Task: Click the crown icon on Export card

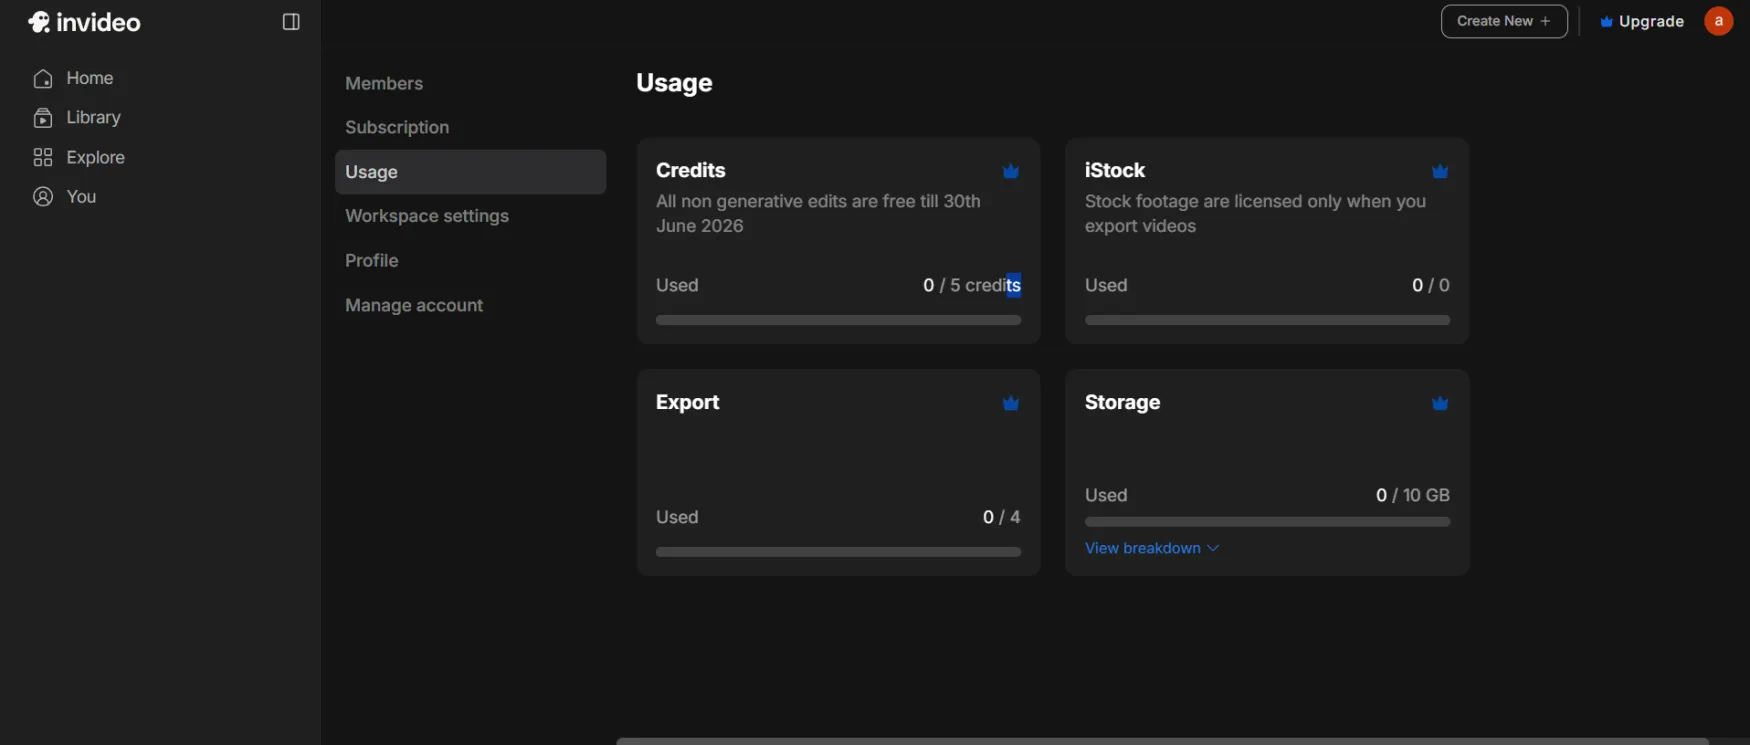Action: (1011, 404)
